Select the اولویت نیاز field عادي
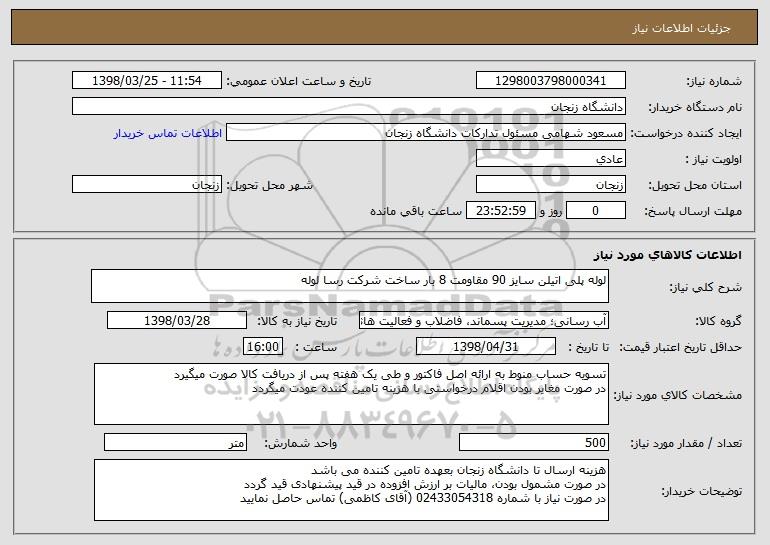This screenshot has width=770, height=545. 550,159
